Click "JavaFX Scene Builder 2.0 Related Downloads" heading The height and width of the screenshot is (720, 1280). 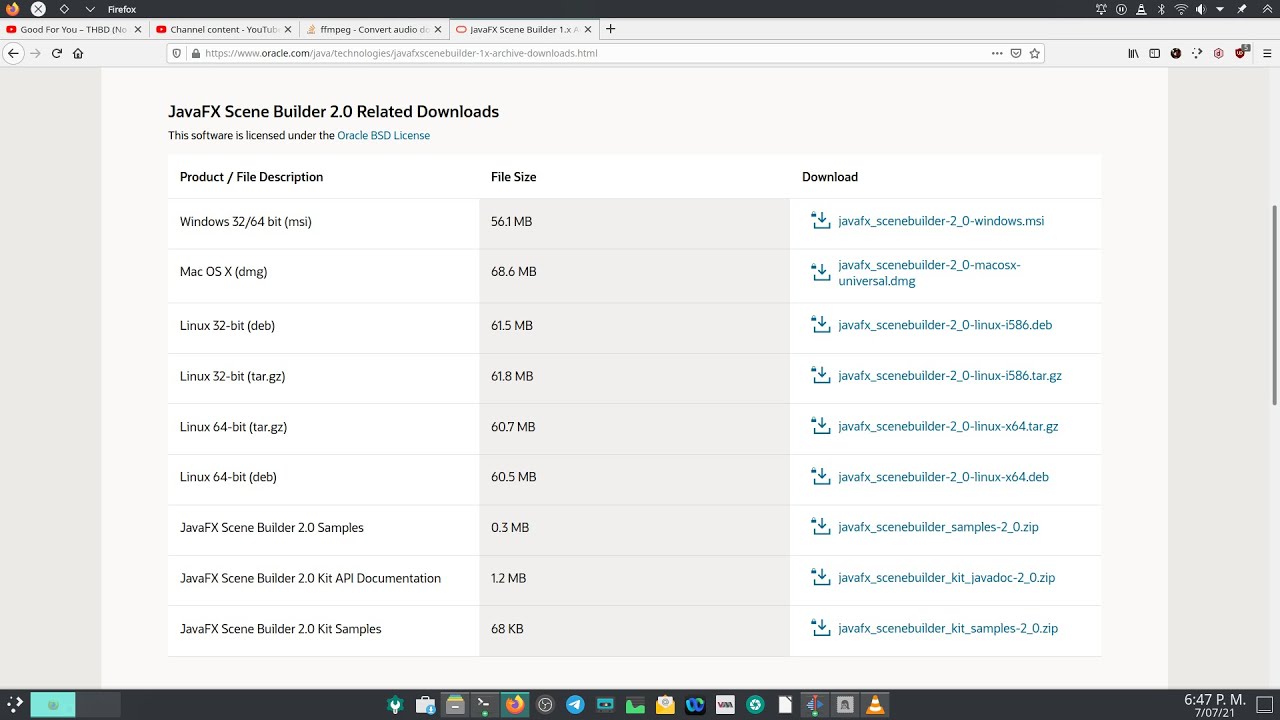click(x=333, y=112)
